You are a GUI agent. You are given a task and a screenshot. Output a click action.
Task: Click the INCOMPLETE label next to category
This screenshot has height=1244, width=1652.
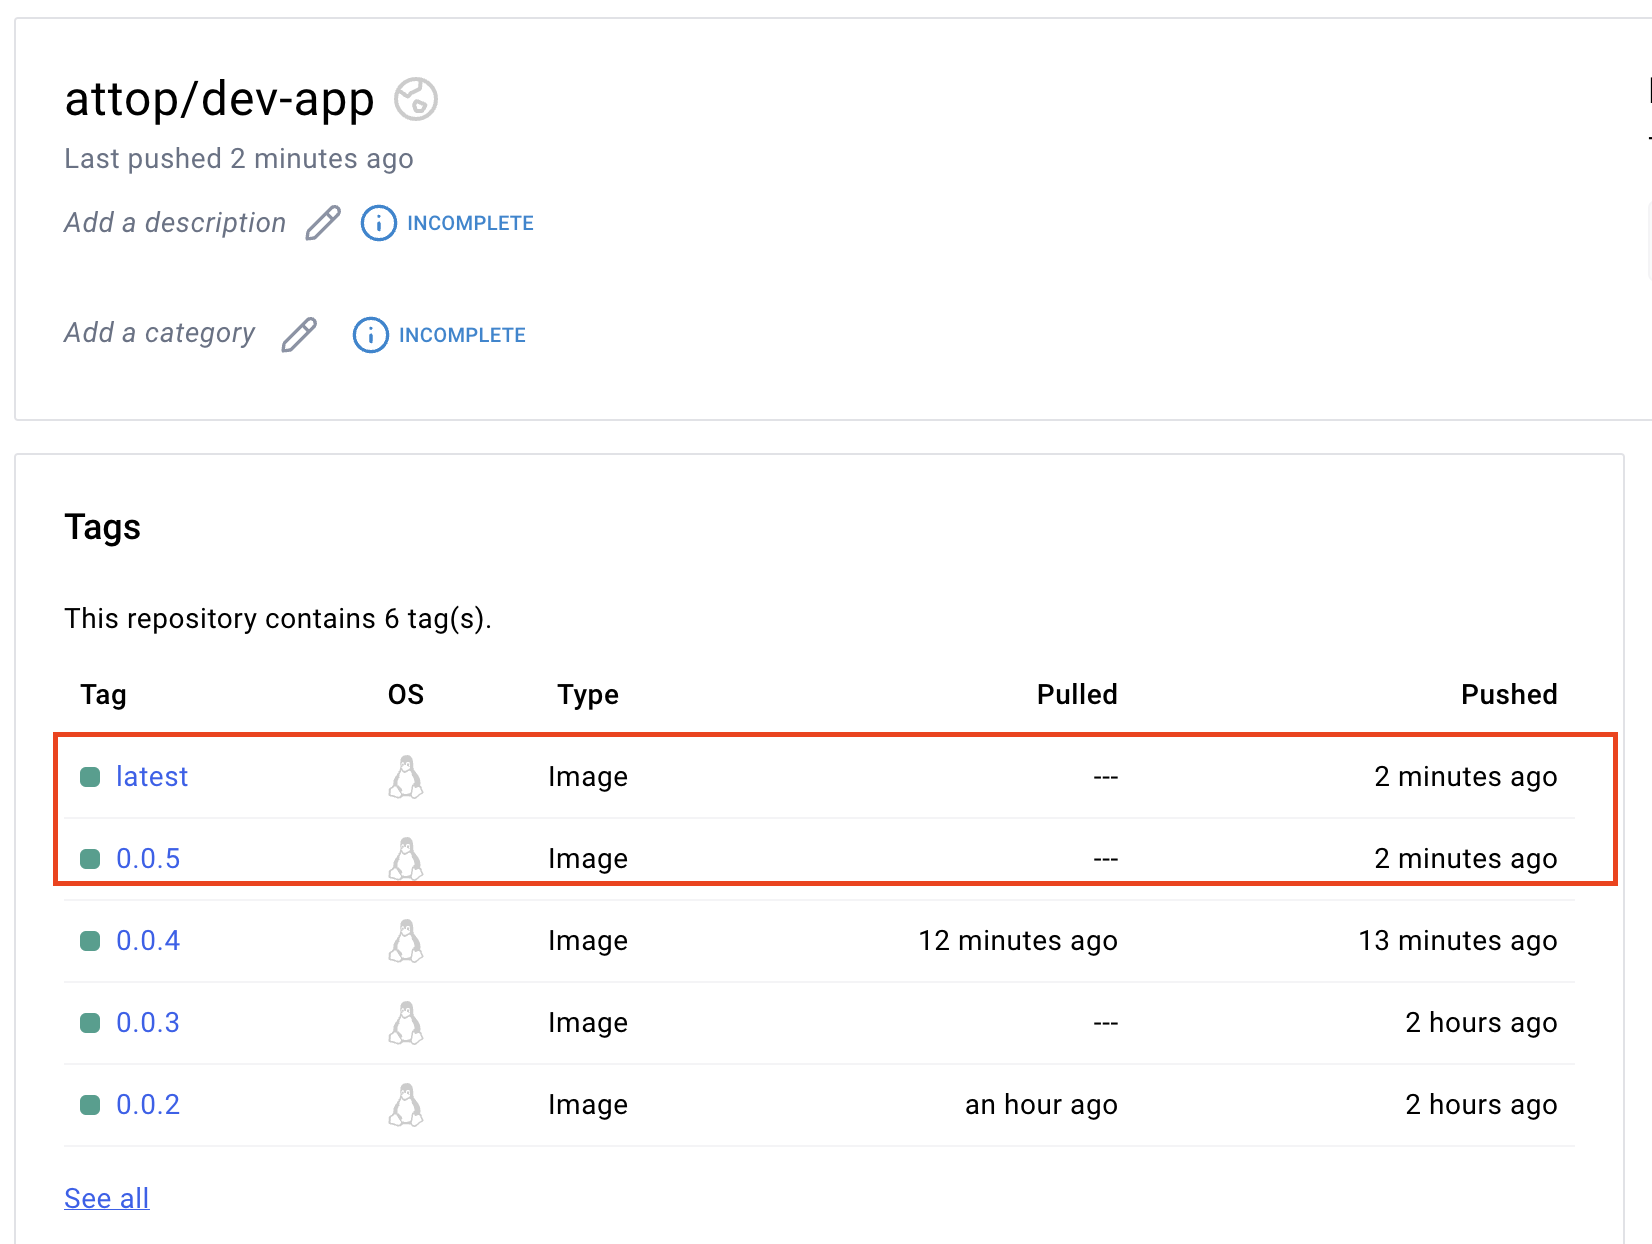pyautogui.click(x=462, y=335)
